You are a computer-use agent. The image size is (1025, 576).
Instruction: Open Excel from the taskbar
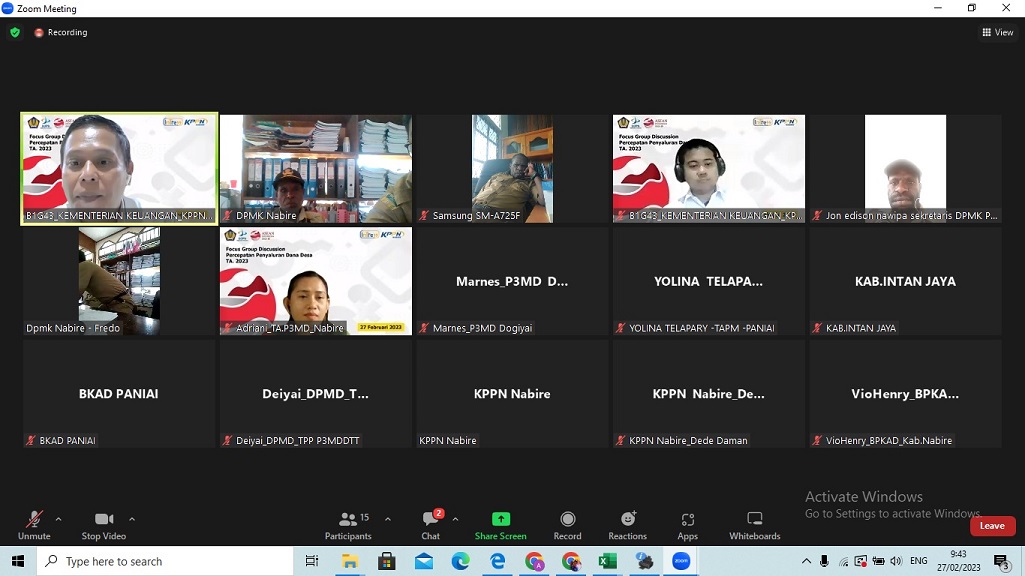[607, 561]
